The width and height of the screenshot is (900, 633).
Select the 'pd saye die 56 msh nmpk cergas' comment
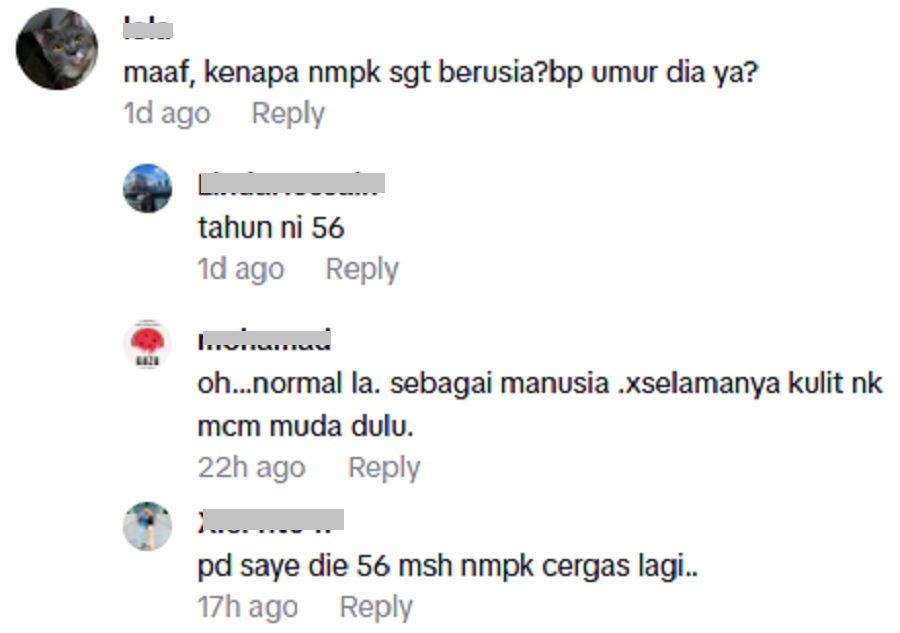(x=448, y=566)
